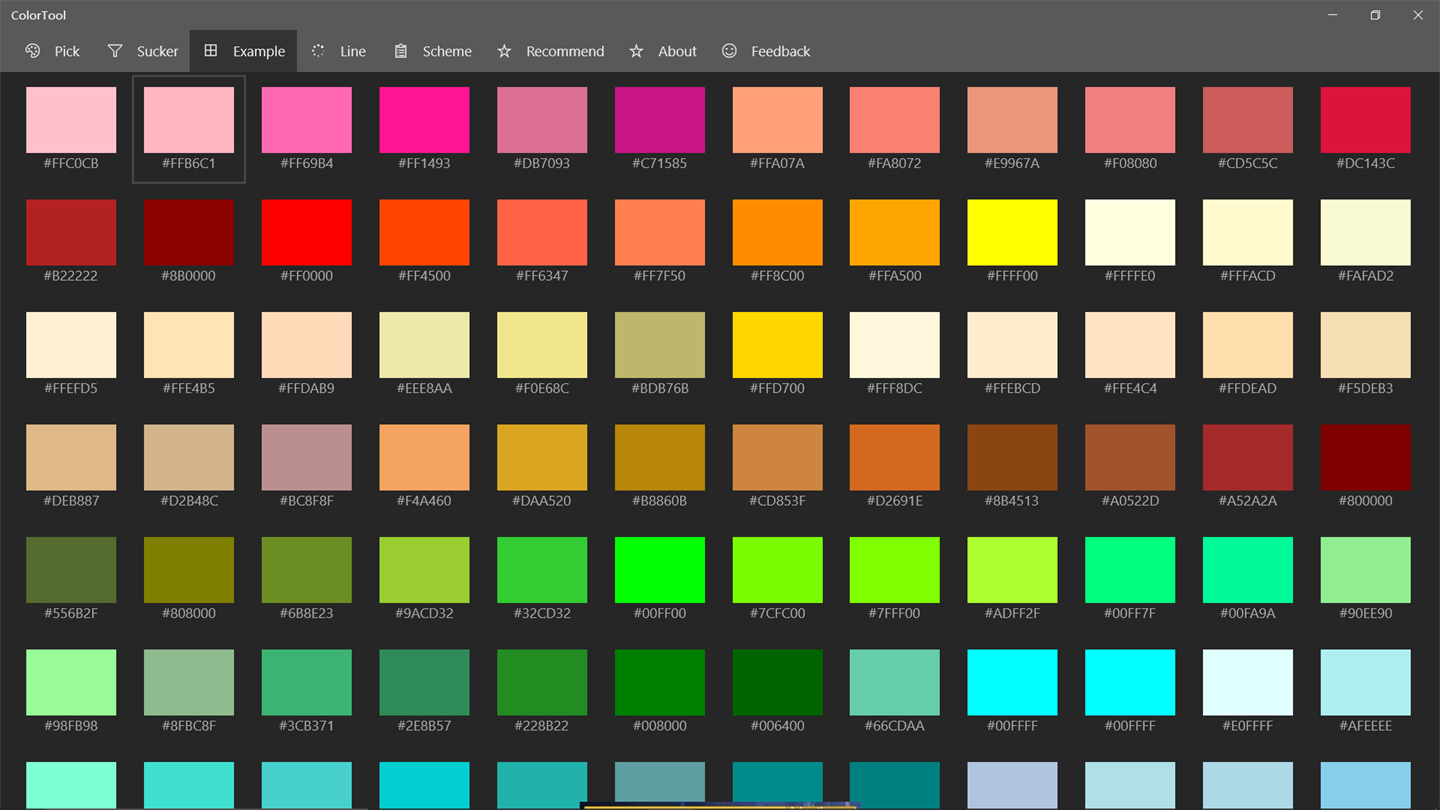Click the #00FA9A hex code label
Viewport: 1440px width, 810px height.
[x=1248, y=613]
